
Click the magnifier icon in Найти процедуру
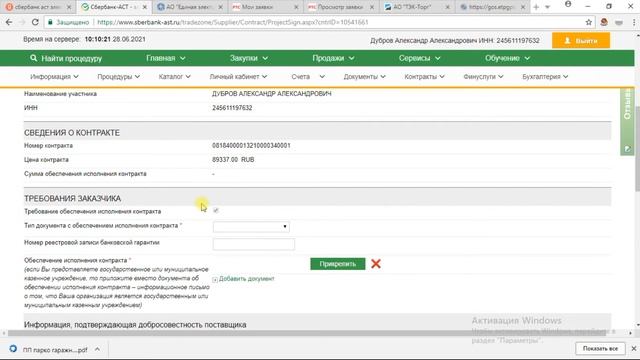point(33,58)
